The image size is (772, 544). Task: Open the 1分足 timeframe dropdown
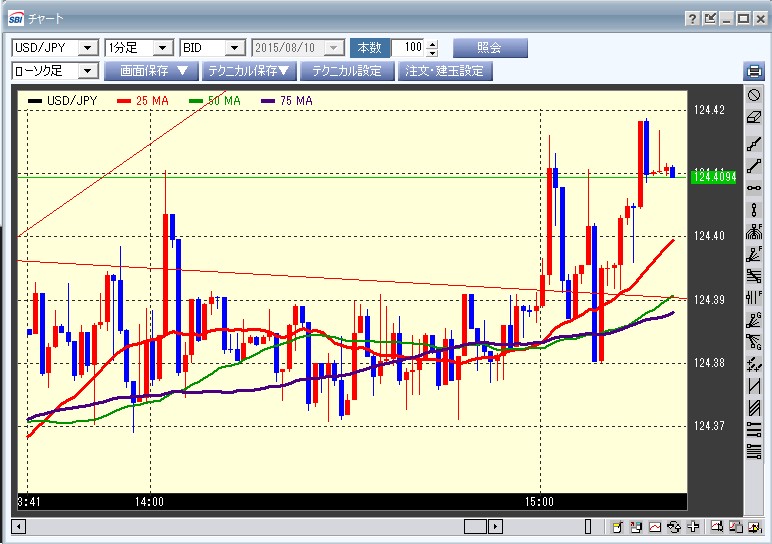click(162, 48)
